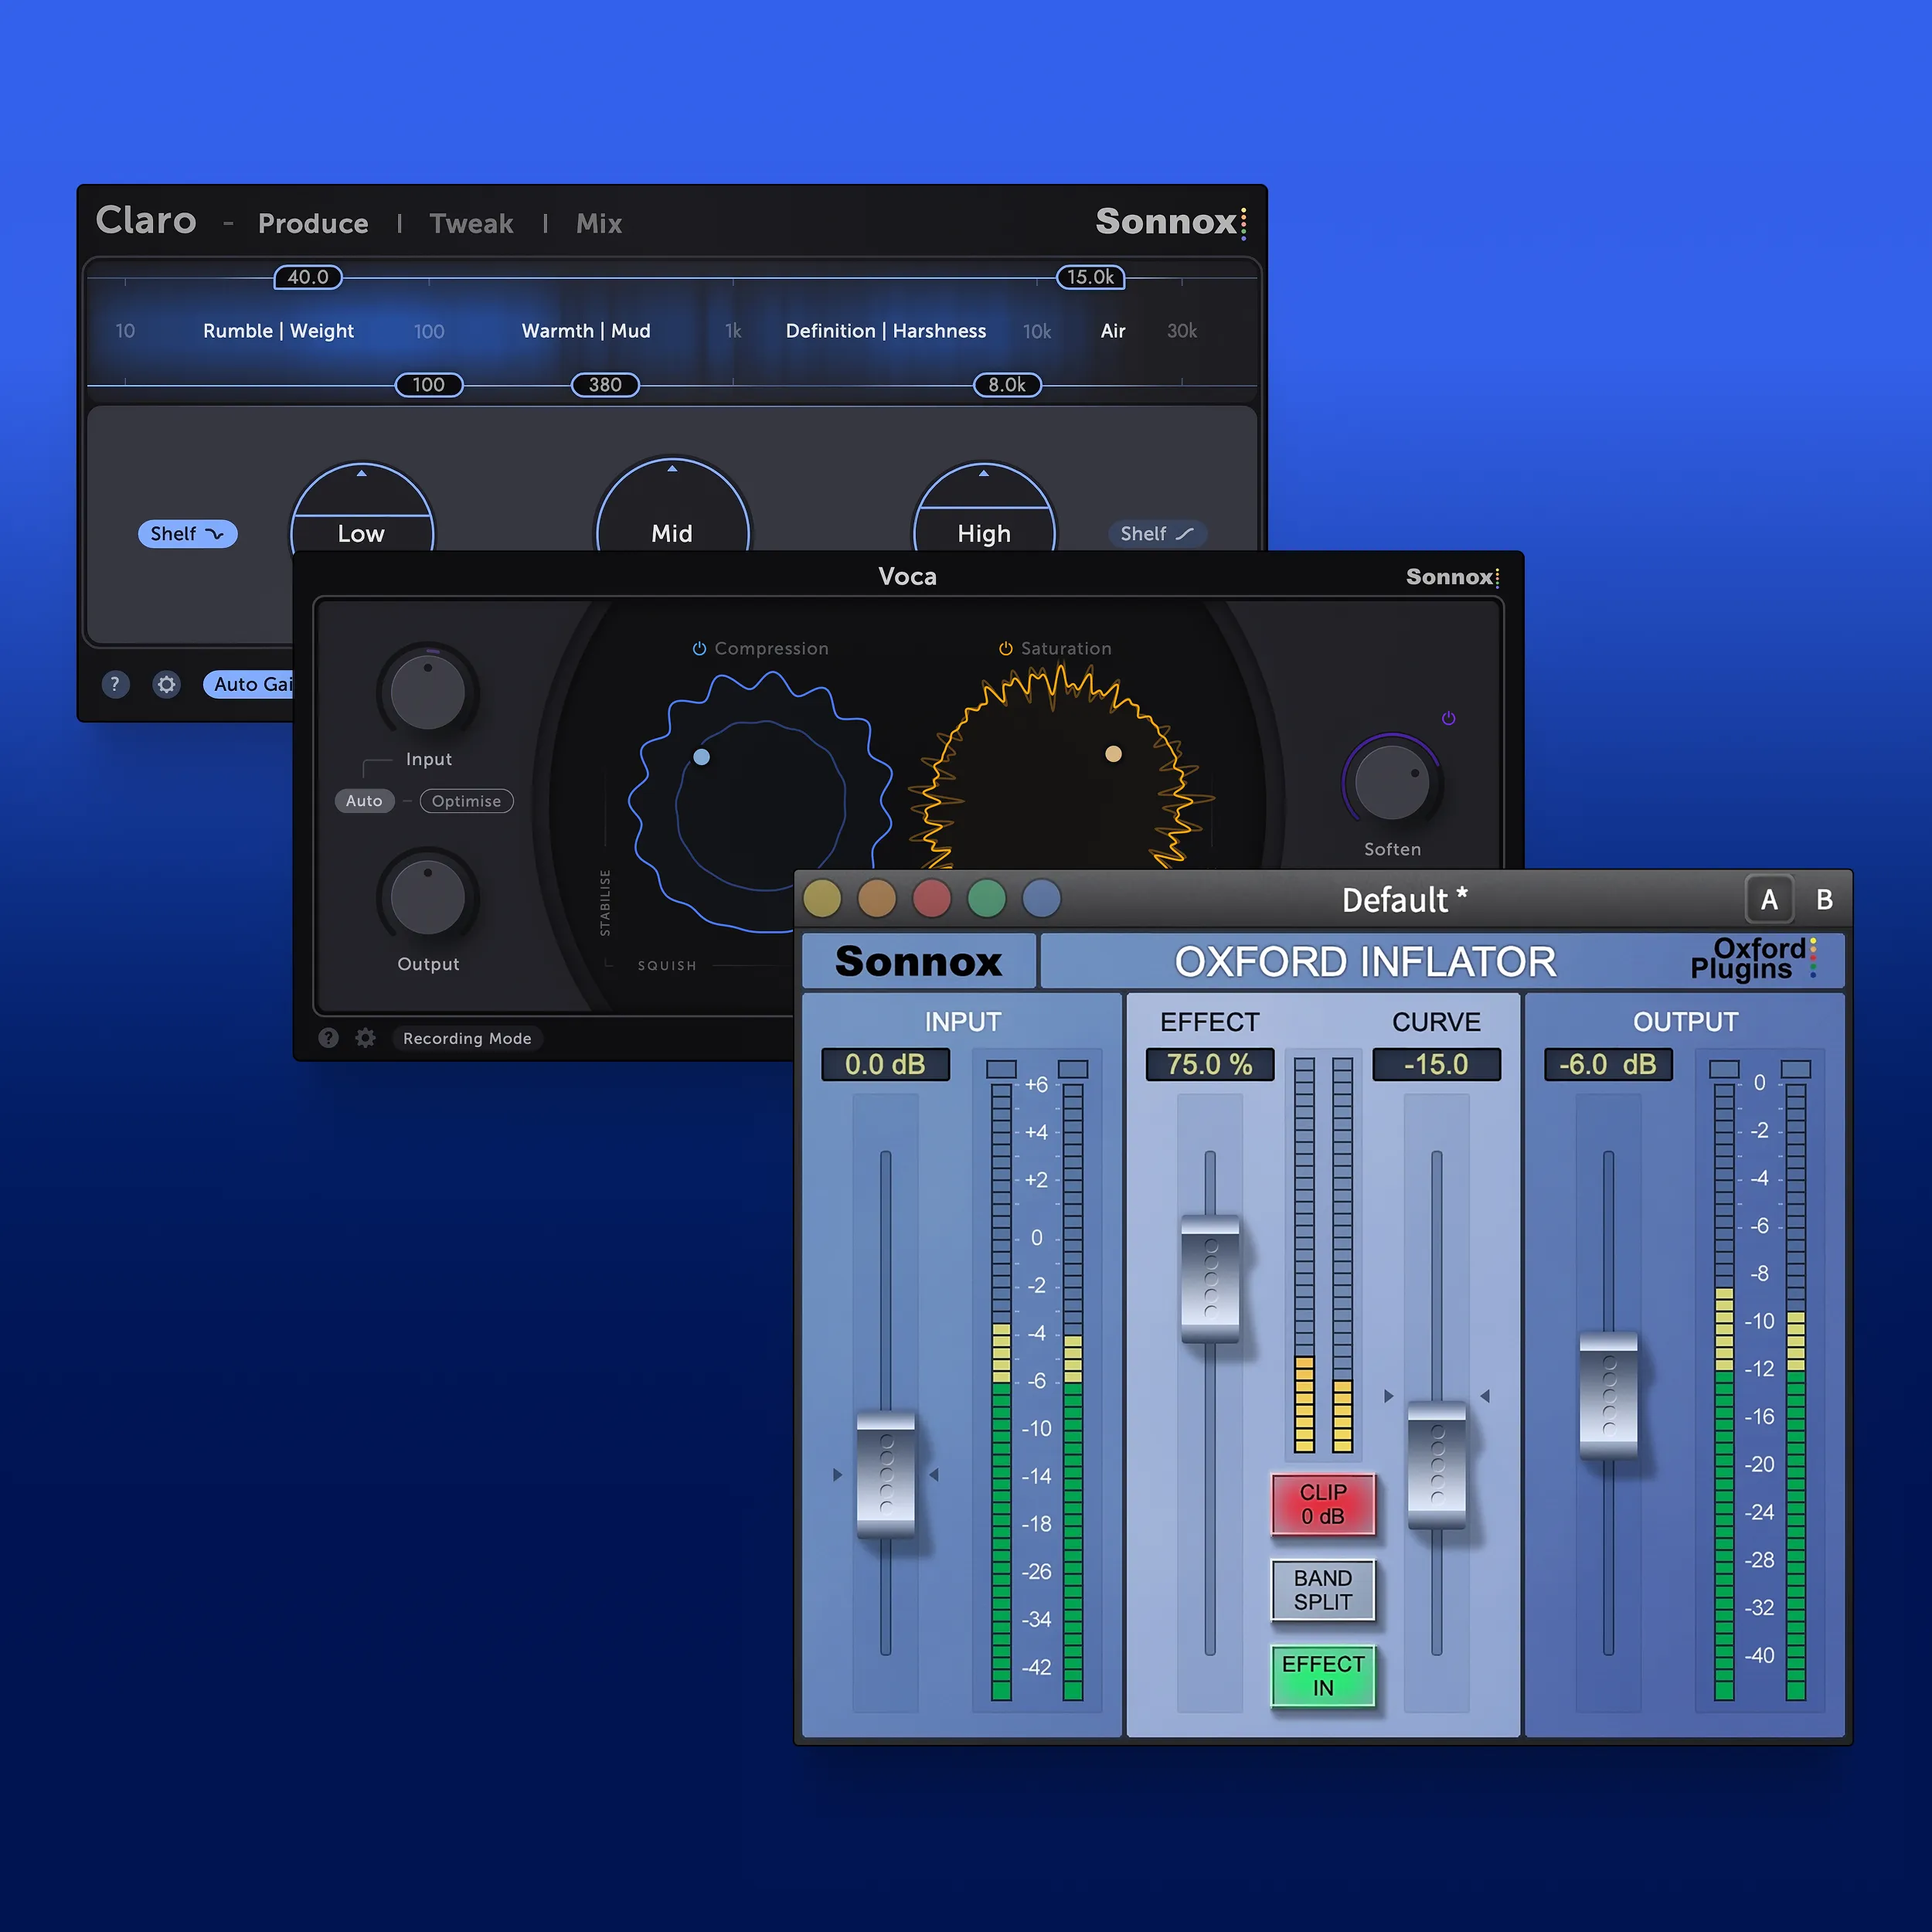Image resolution: width=1932 pixels, height=1932 pixels.
Task: Toggle Voca Compression power icon
Action: click(699, 649)
